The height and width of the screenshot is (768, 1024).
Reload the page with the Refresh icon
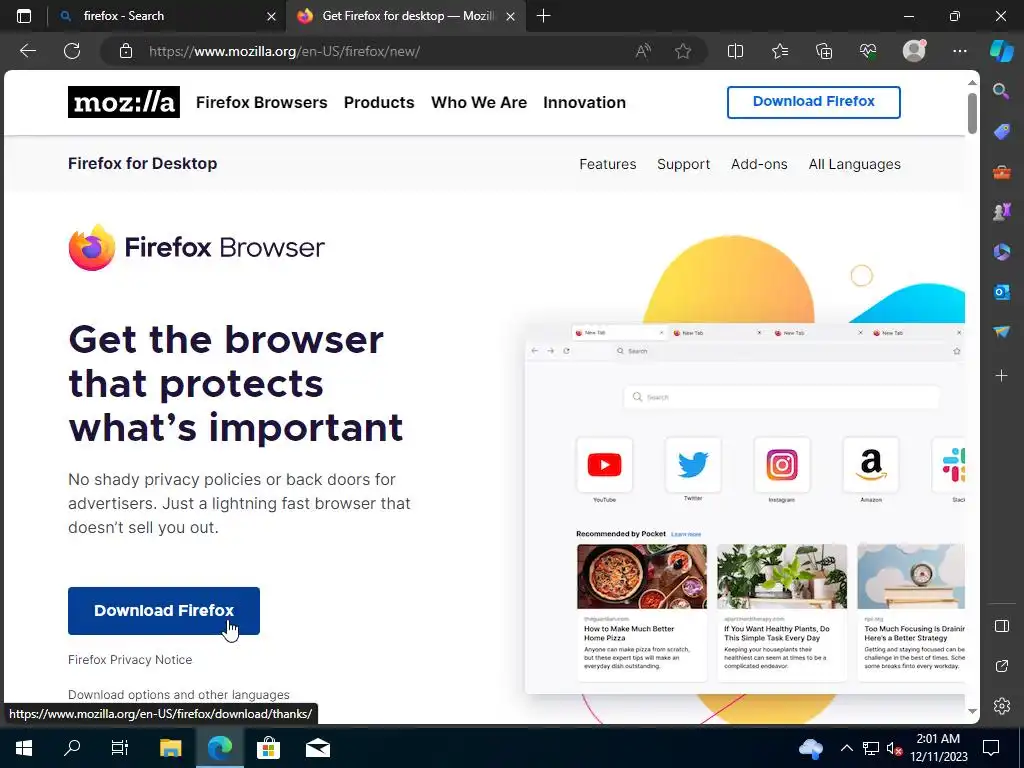click(x=72, y=51)
